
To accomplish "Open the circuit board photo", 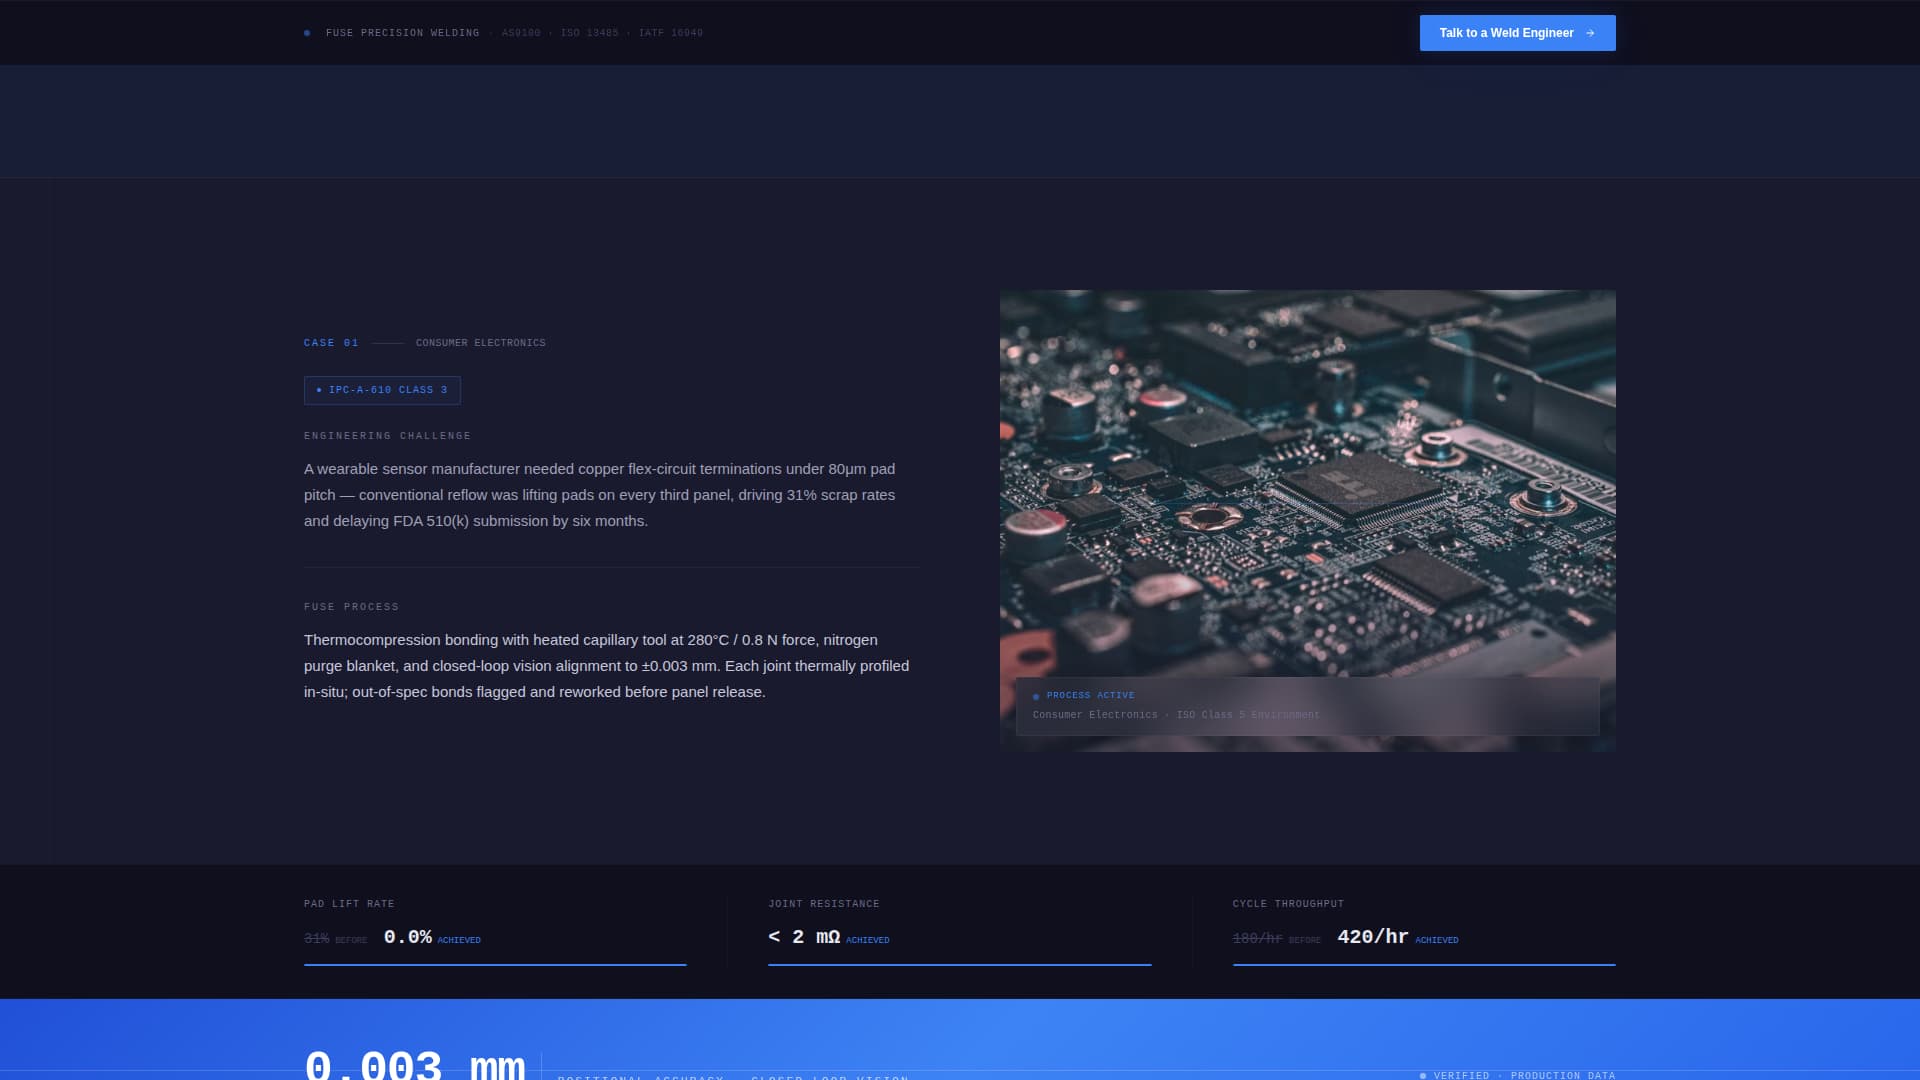I will click(1307, 521).
